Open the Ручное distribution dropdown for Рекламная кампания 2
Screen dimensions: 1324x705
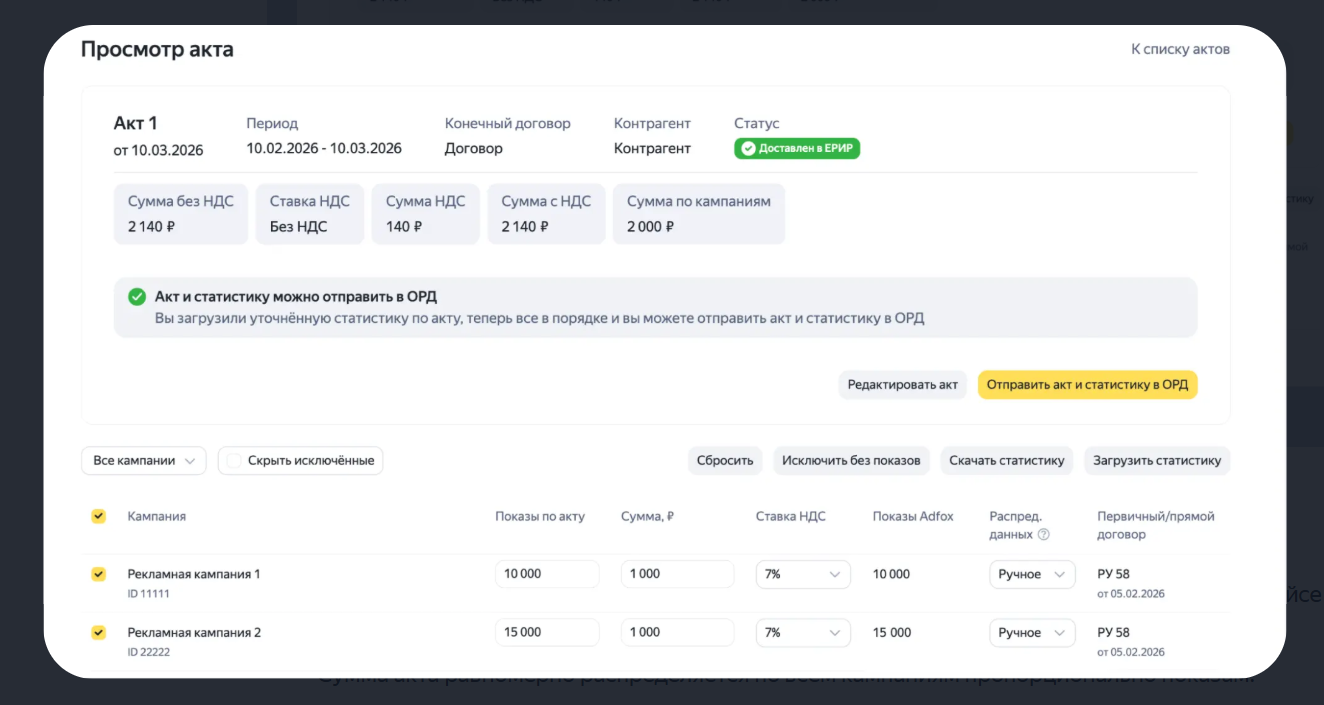click(1031, 632)
